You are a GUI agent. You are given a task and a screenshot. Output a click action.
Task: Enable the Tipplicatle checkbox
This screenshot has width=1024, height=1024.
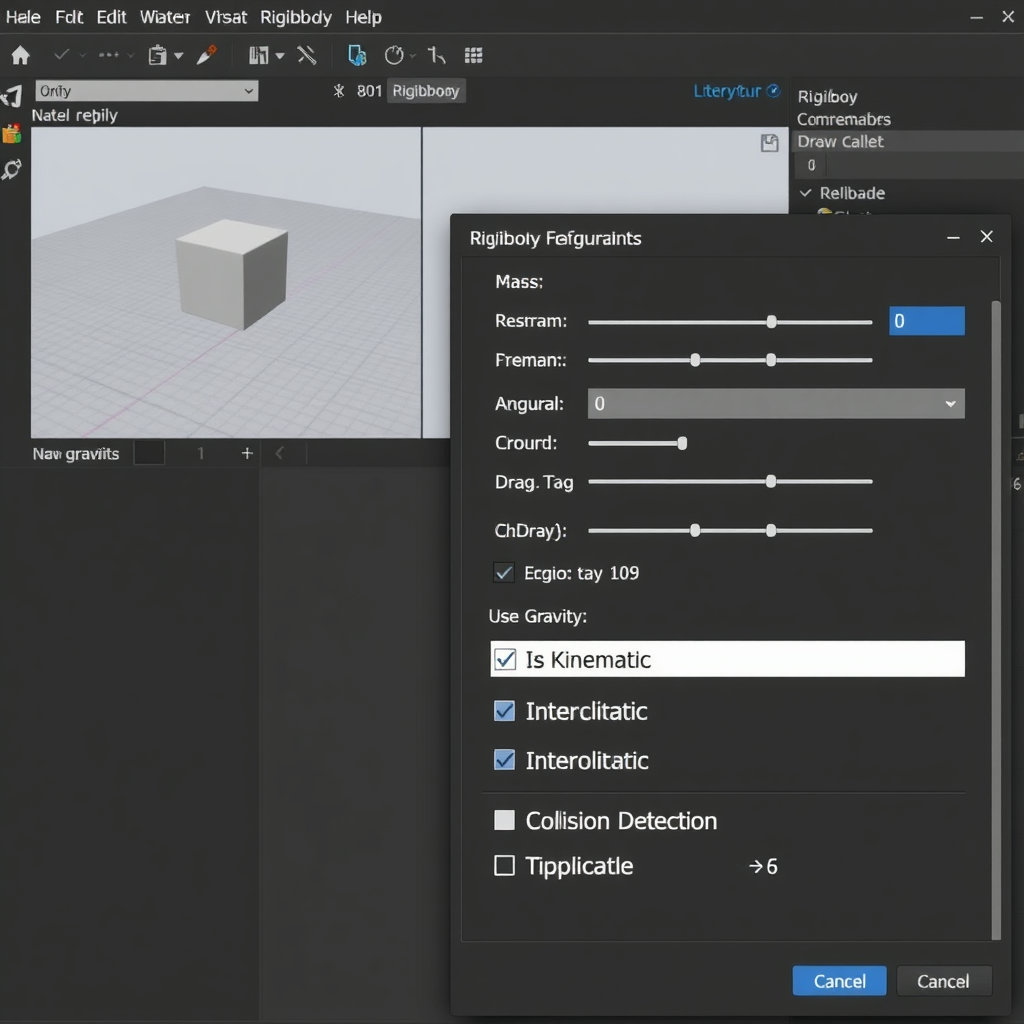[504, 865]
